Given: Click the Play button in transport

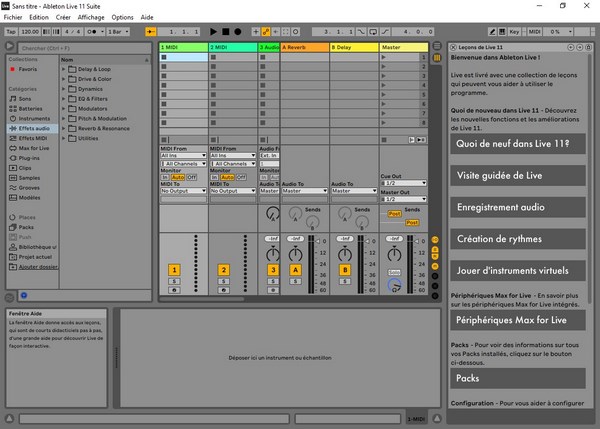Looking at the screenshot, I should (x=213, y=32).
